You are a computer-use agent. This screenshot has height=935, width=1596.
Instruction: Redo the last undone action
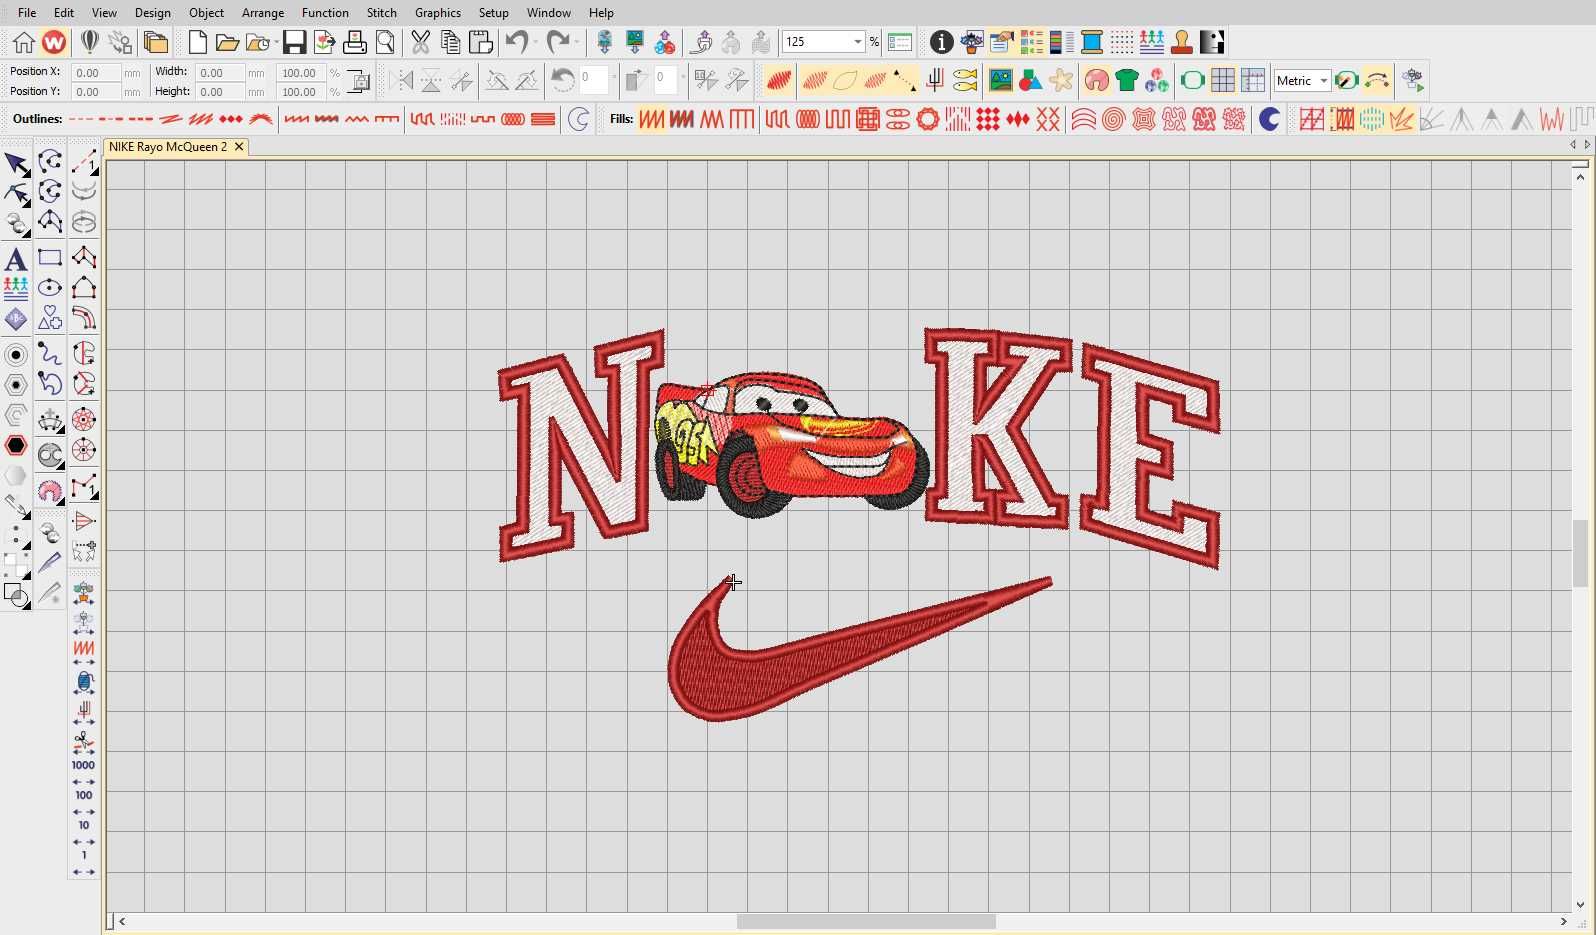(558, 42)
